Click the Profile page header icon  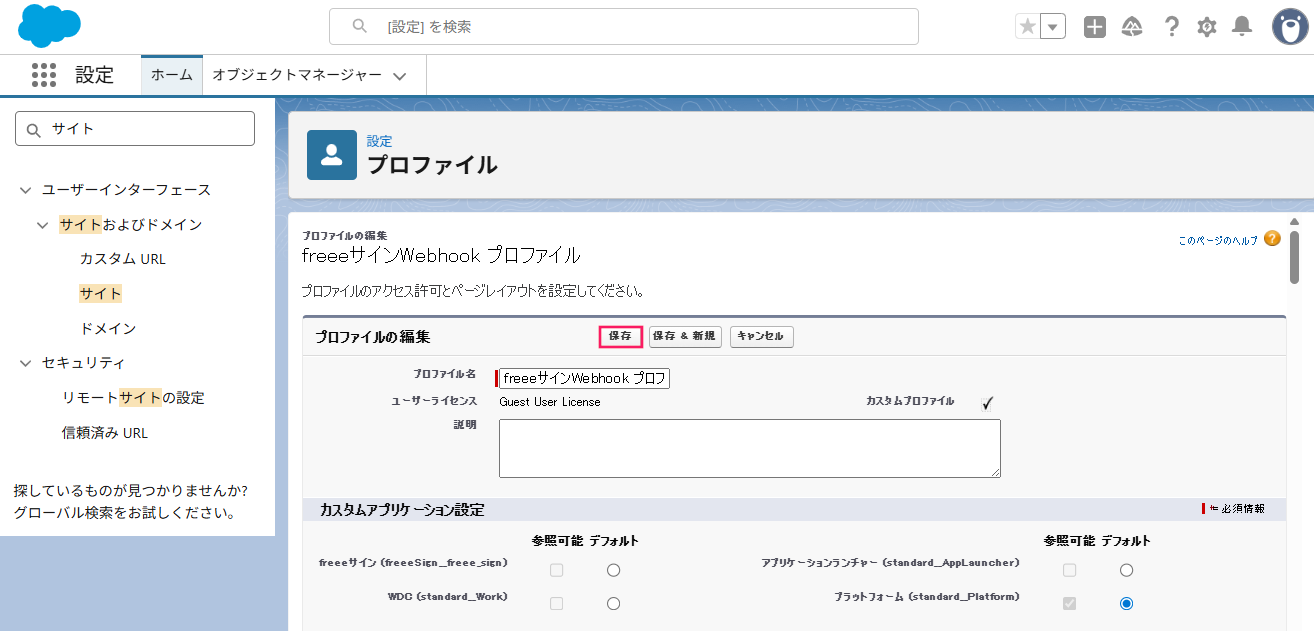pos(332,155)
